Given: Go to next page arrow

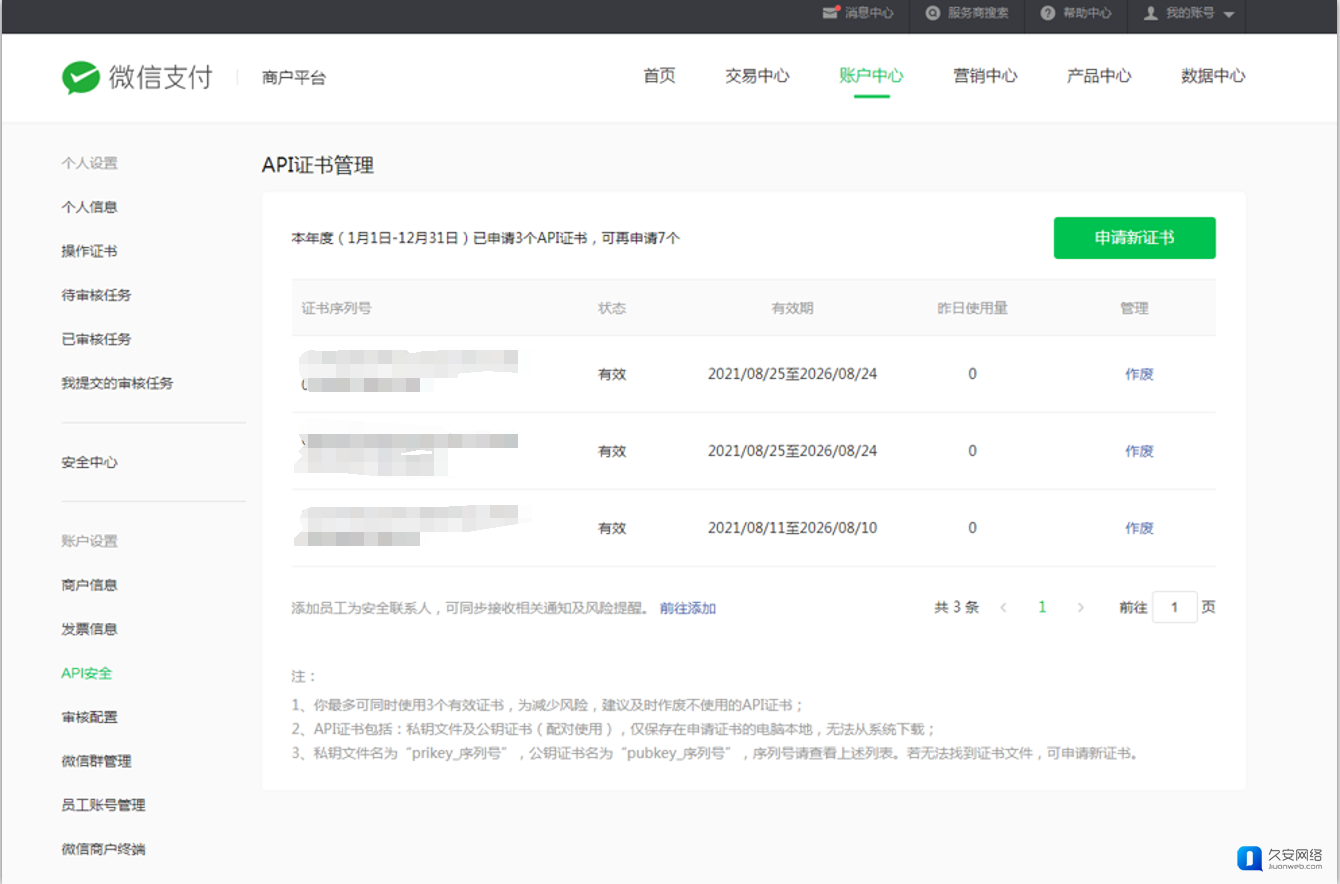Looking at the screenshot, I should click(1080, 607).
